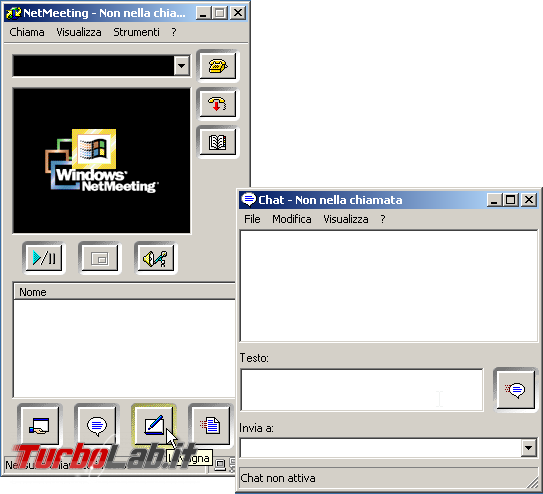Minimize the NetMeeting window
The width and height of the screenshot is (543, 494).
(x=203, y=13)
